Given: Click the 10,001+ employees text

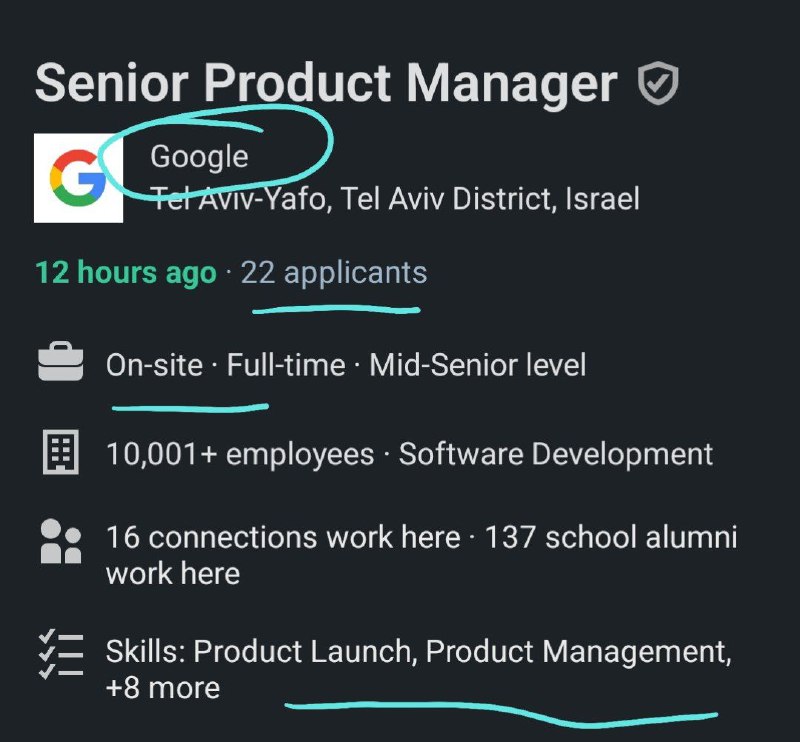Looking at the screenshot, I should (x=240, y=454).
